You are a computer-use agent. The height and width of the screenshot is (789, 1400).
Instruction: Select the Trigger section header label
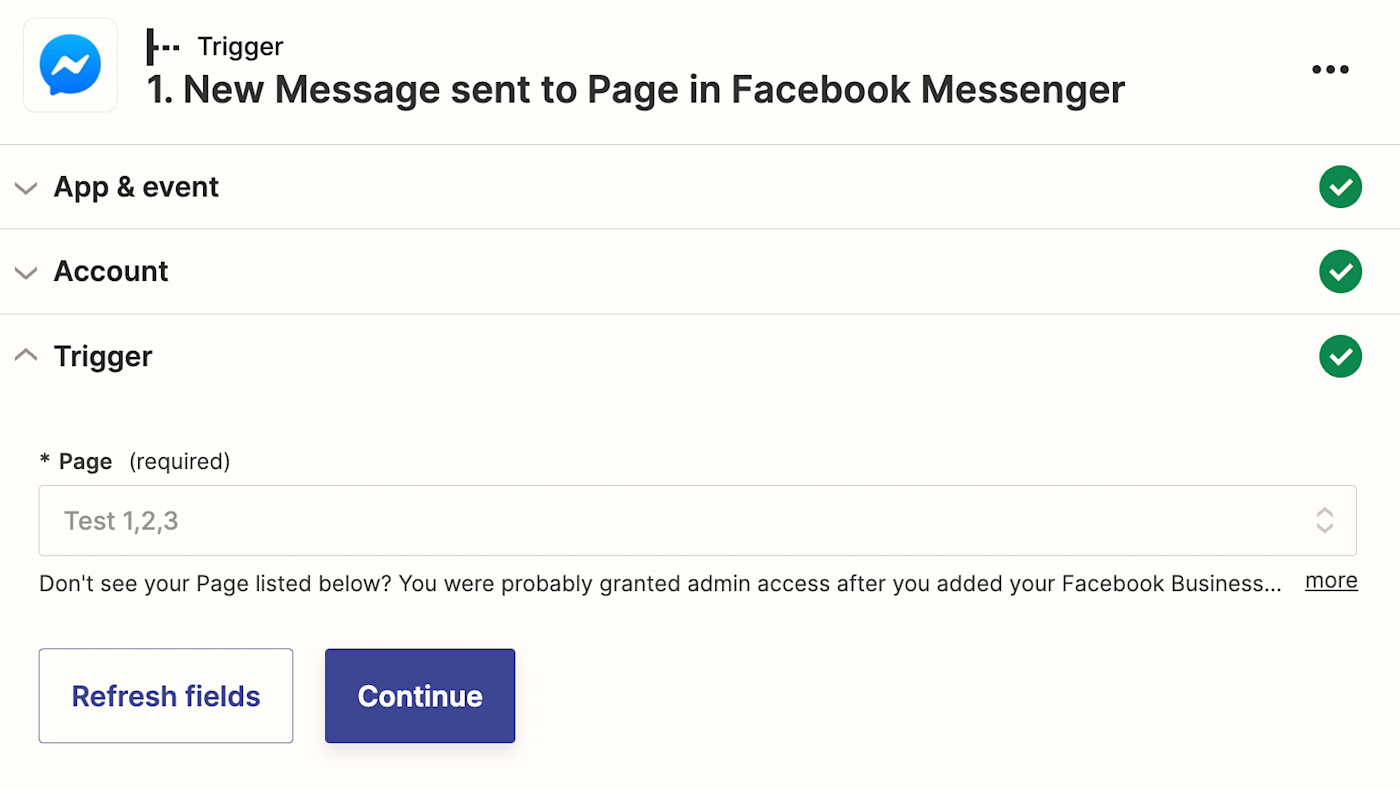point(103,356)
